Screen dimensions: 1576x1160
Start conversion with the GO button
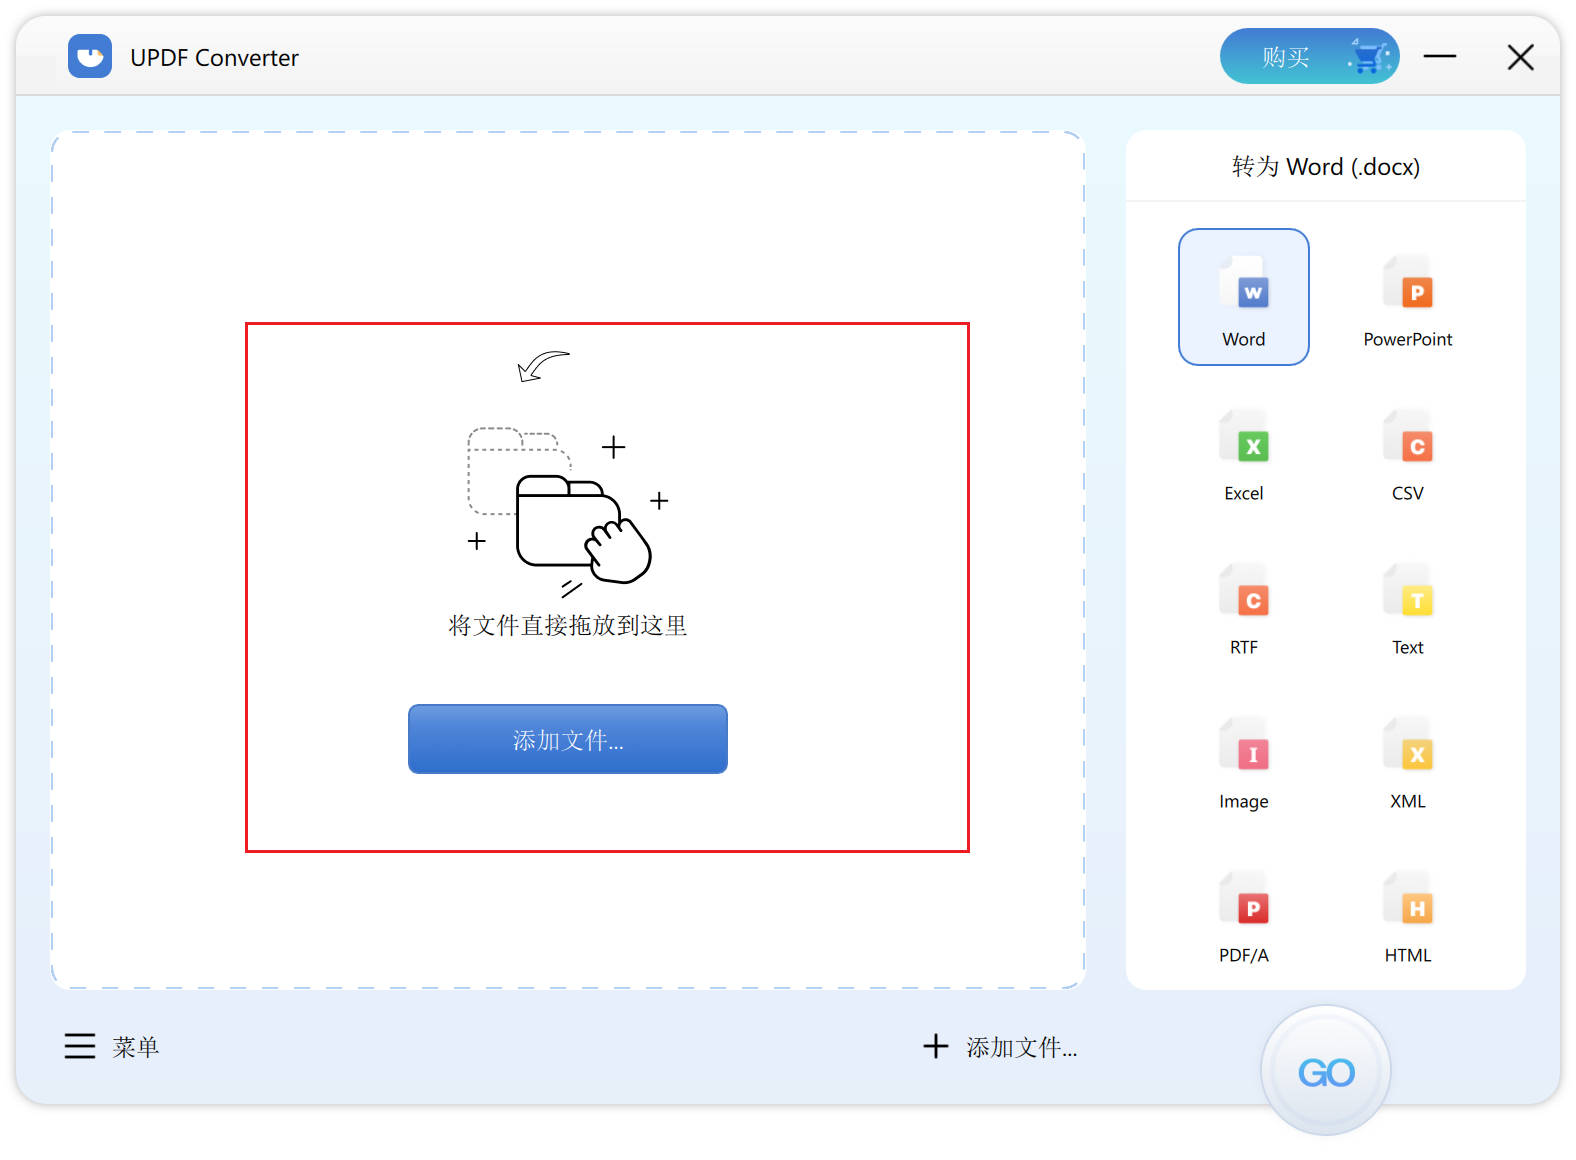coord(1326,1071)
